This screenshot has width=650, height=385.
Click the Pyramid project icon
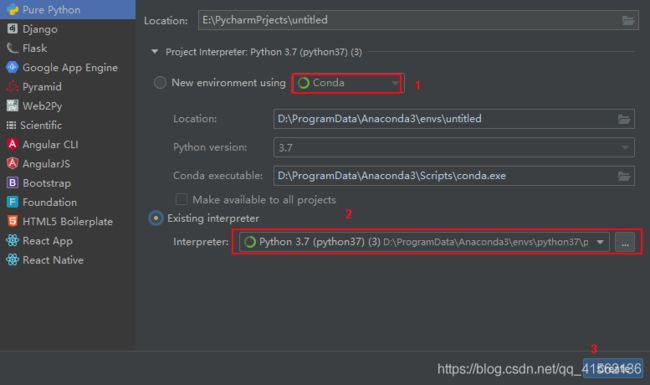click(x=12, y=86)
